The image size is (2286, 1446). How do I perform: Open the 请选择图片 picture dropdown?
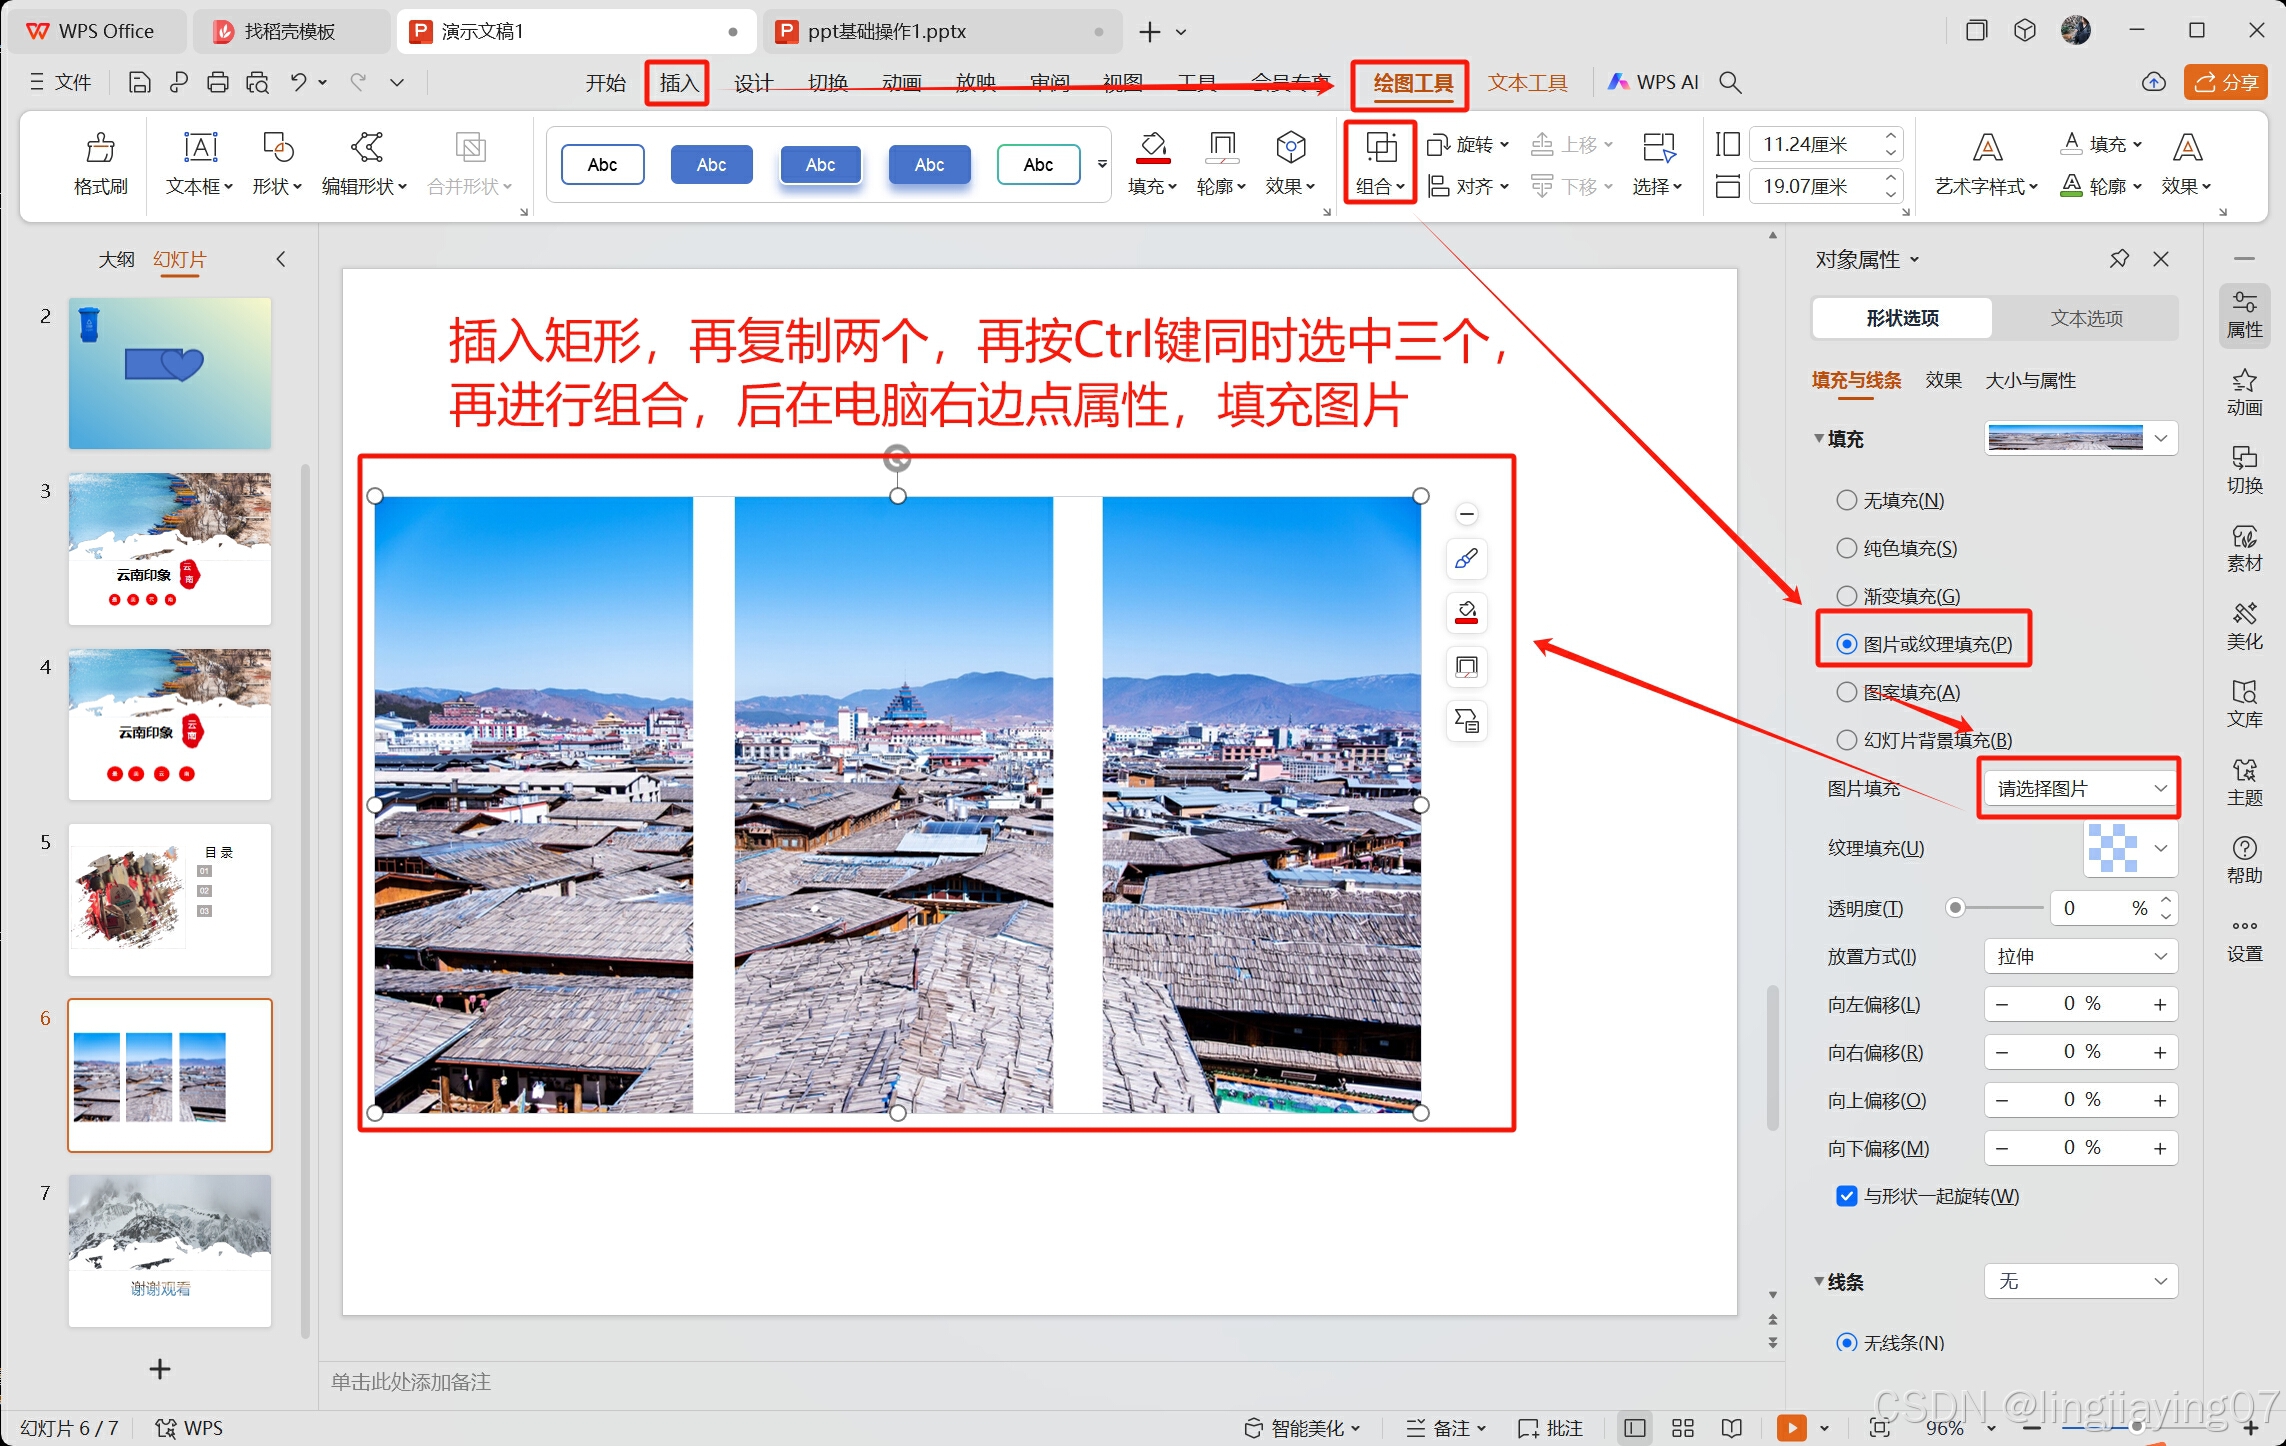2079,789
